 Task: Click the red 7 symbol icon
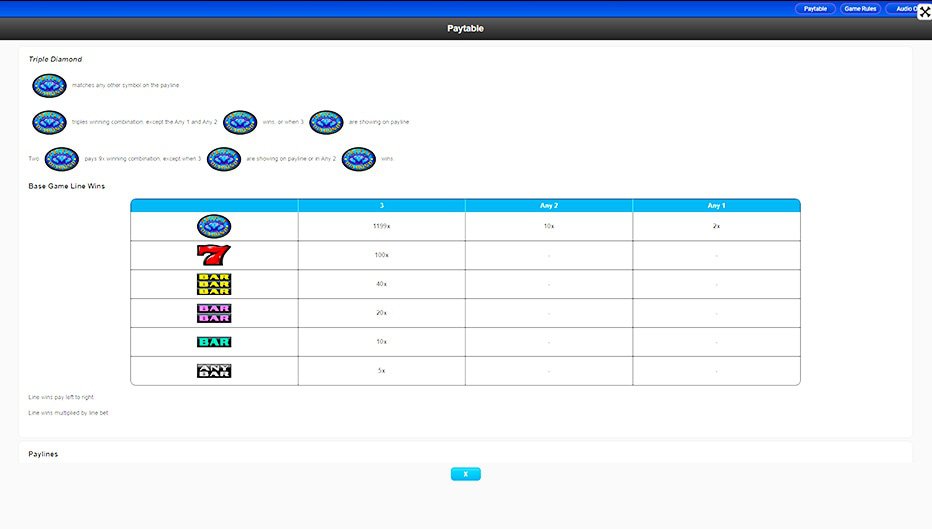click(x=214, y=255)
